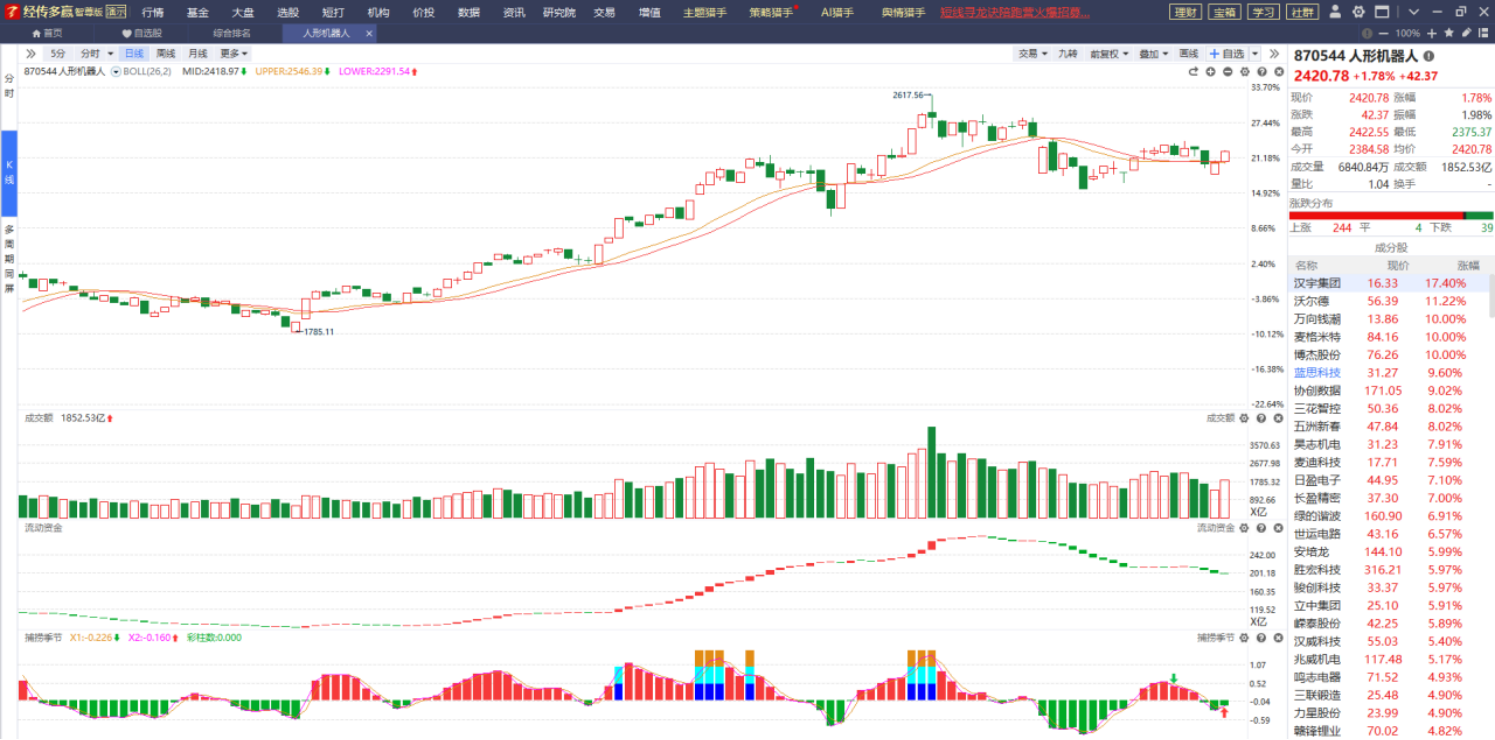Open settings gear in the title bar
This screenshot has width=1495, height=740.
pyautogui.click(x=1358, y=12)
